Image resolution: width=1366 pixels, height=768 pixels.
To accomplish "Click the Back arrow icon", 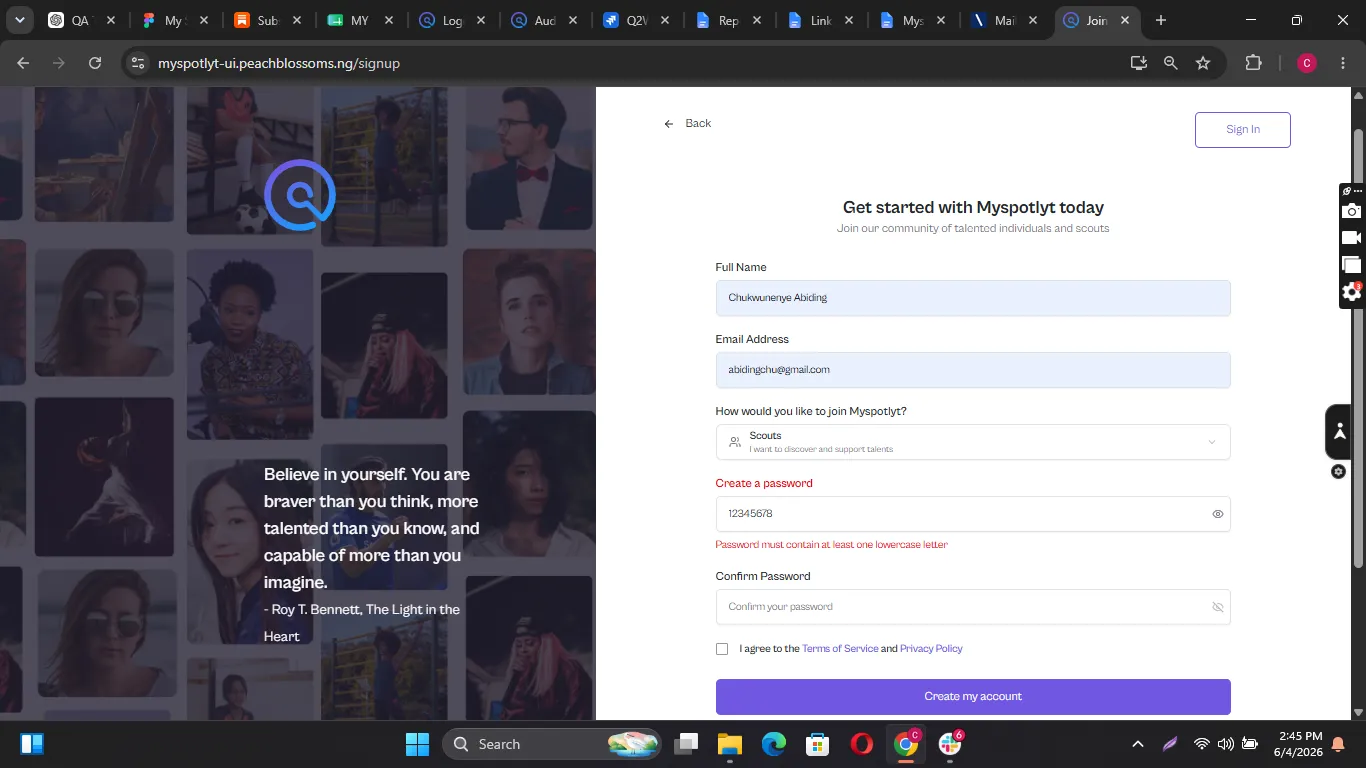I will pos(669,124).
